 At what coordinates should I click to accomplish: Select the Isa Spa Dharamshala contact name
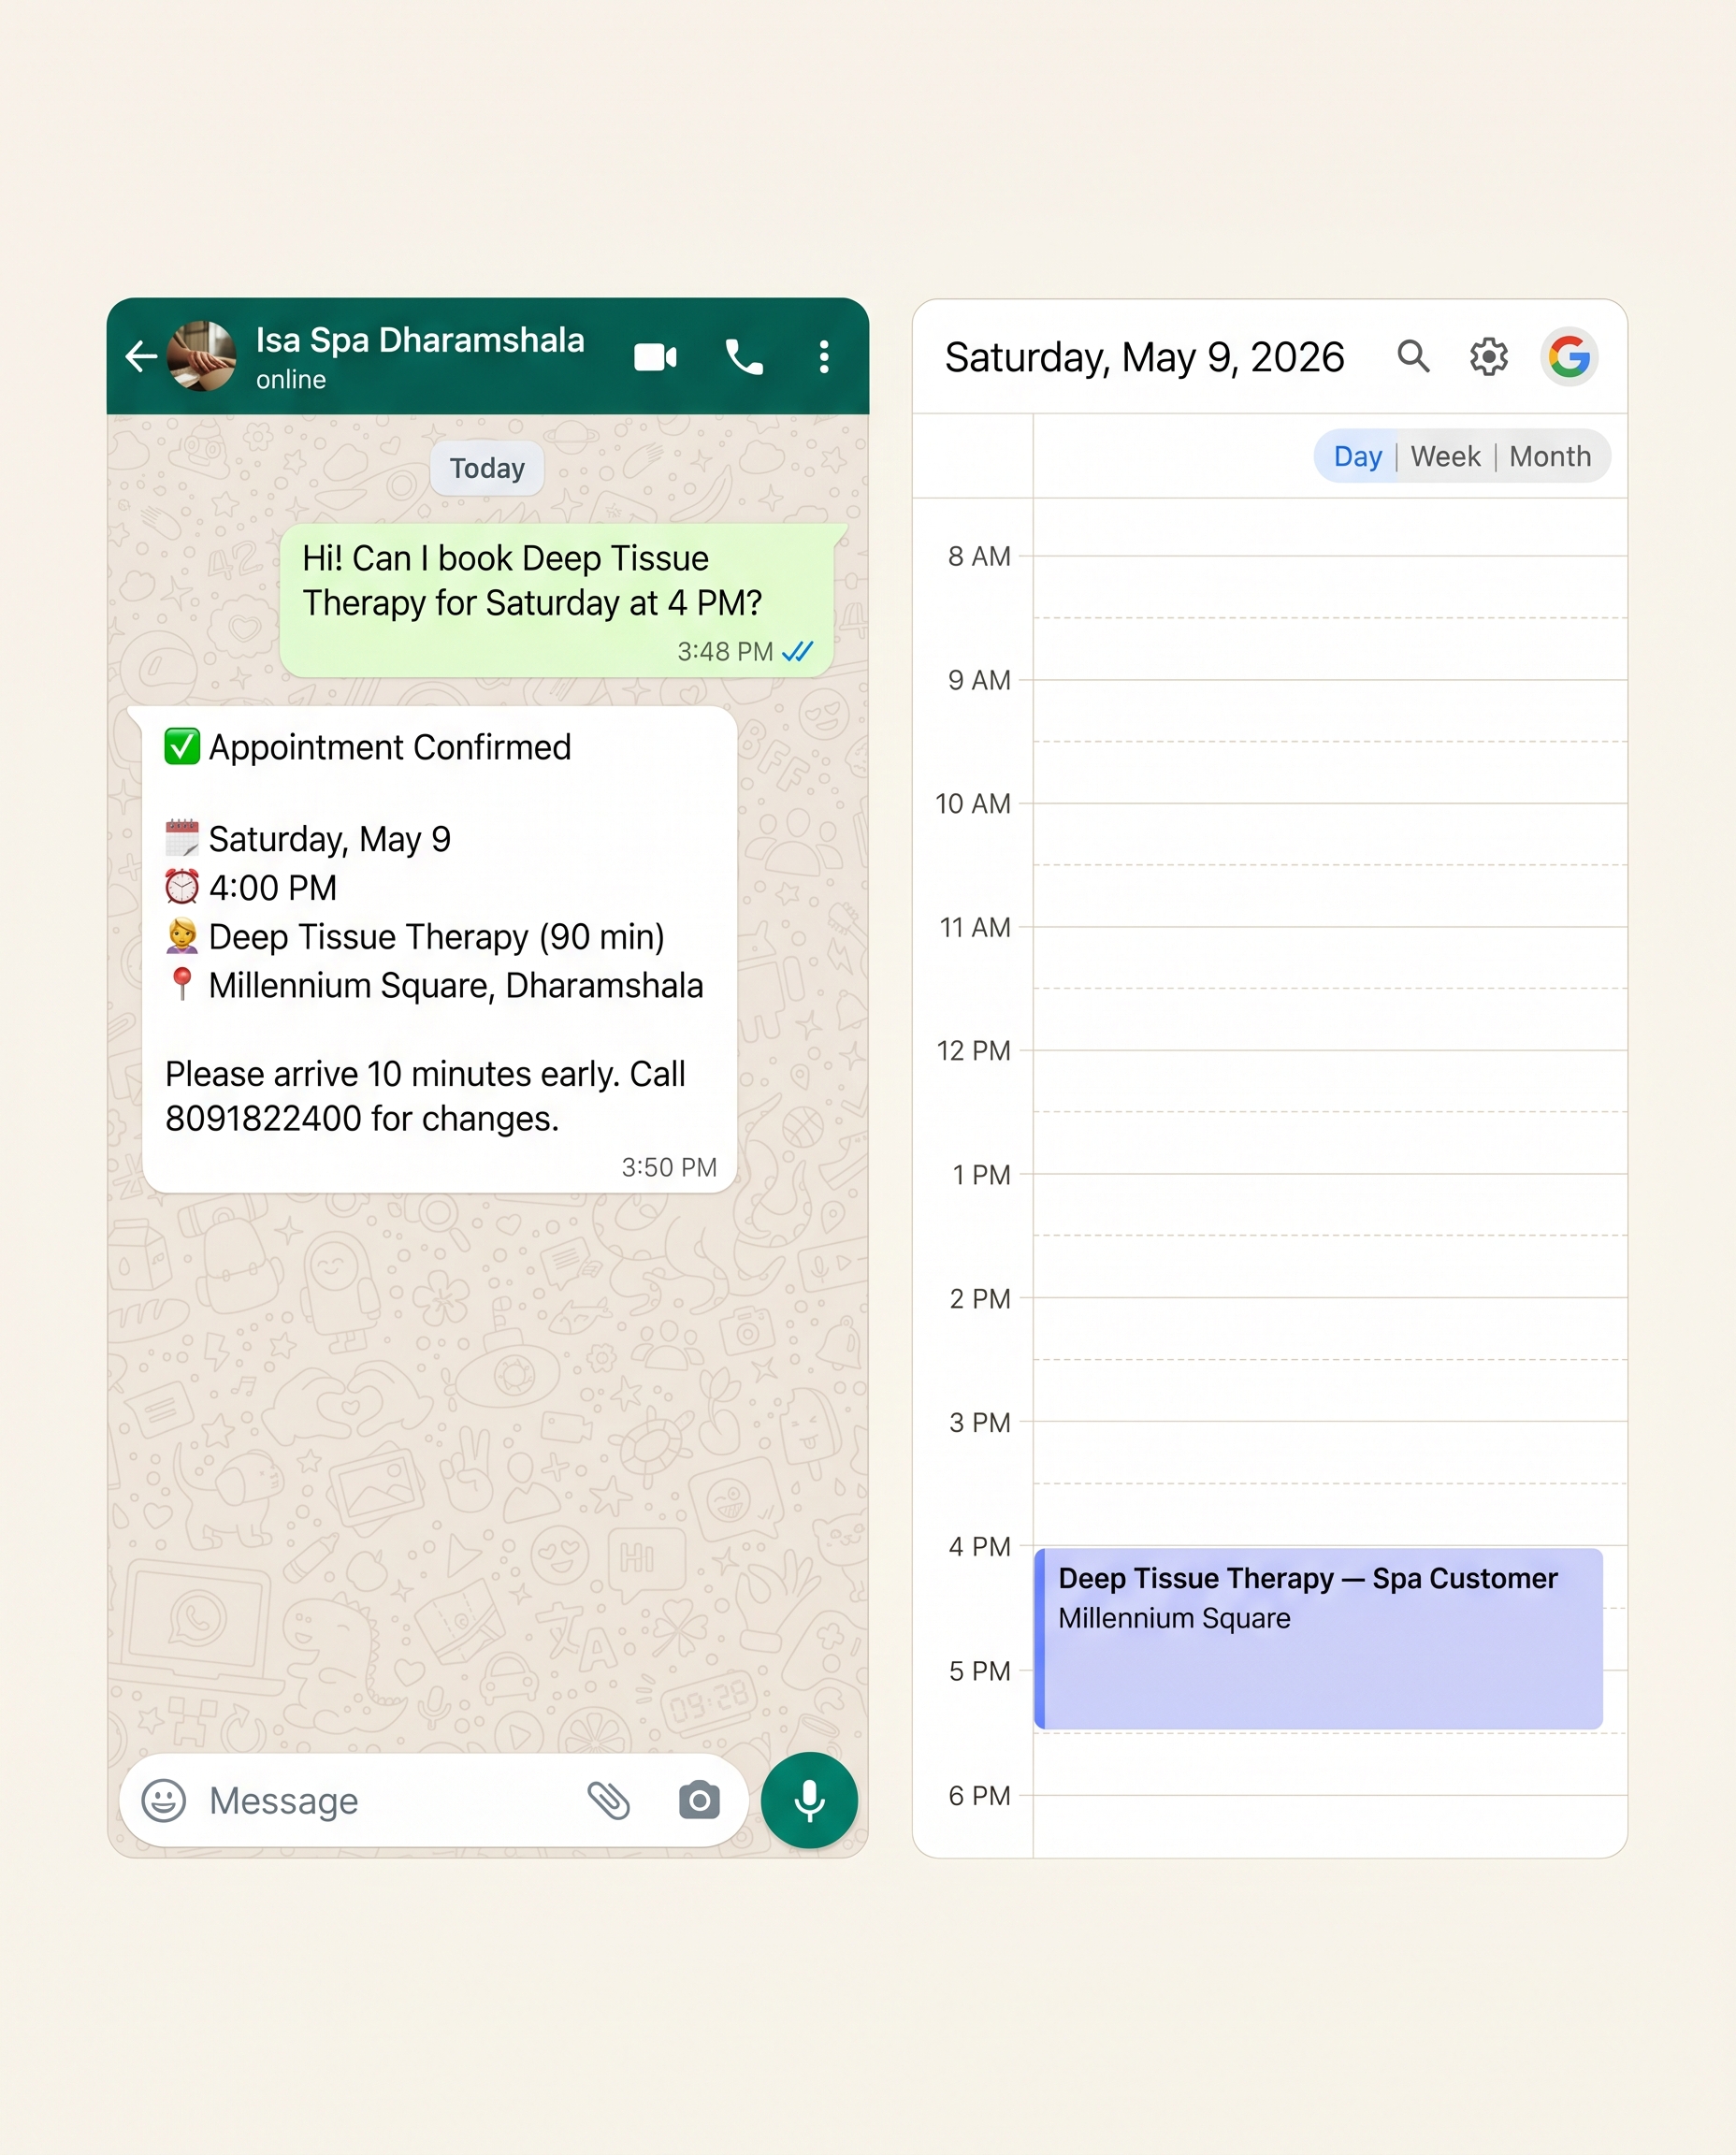point(420,340)
